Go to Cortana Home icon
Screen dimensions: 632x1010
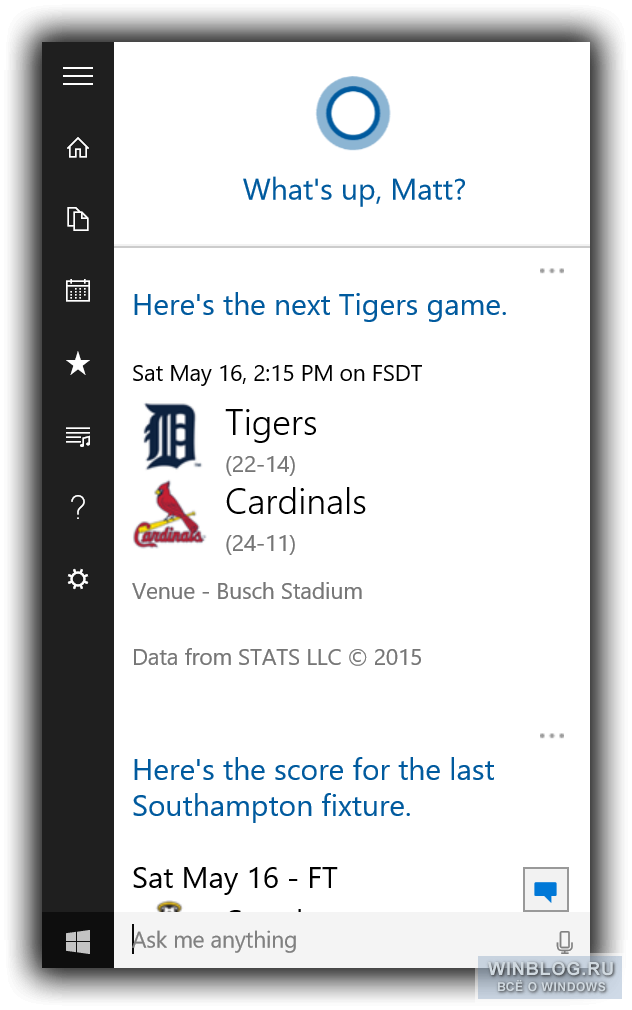point(78,148)
